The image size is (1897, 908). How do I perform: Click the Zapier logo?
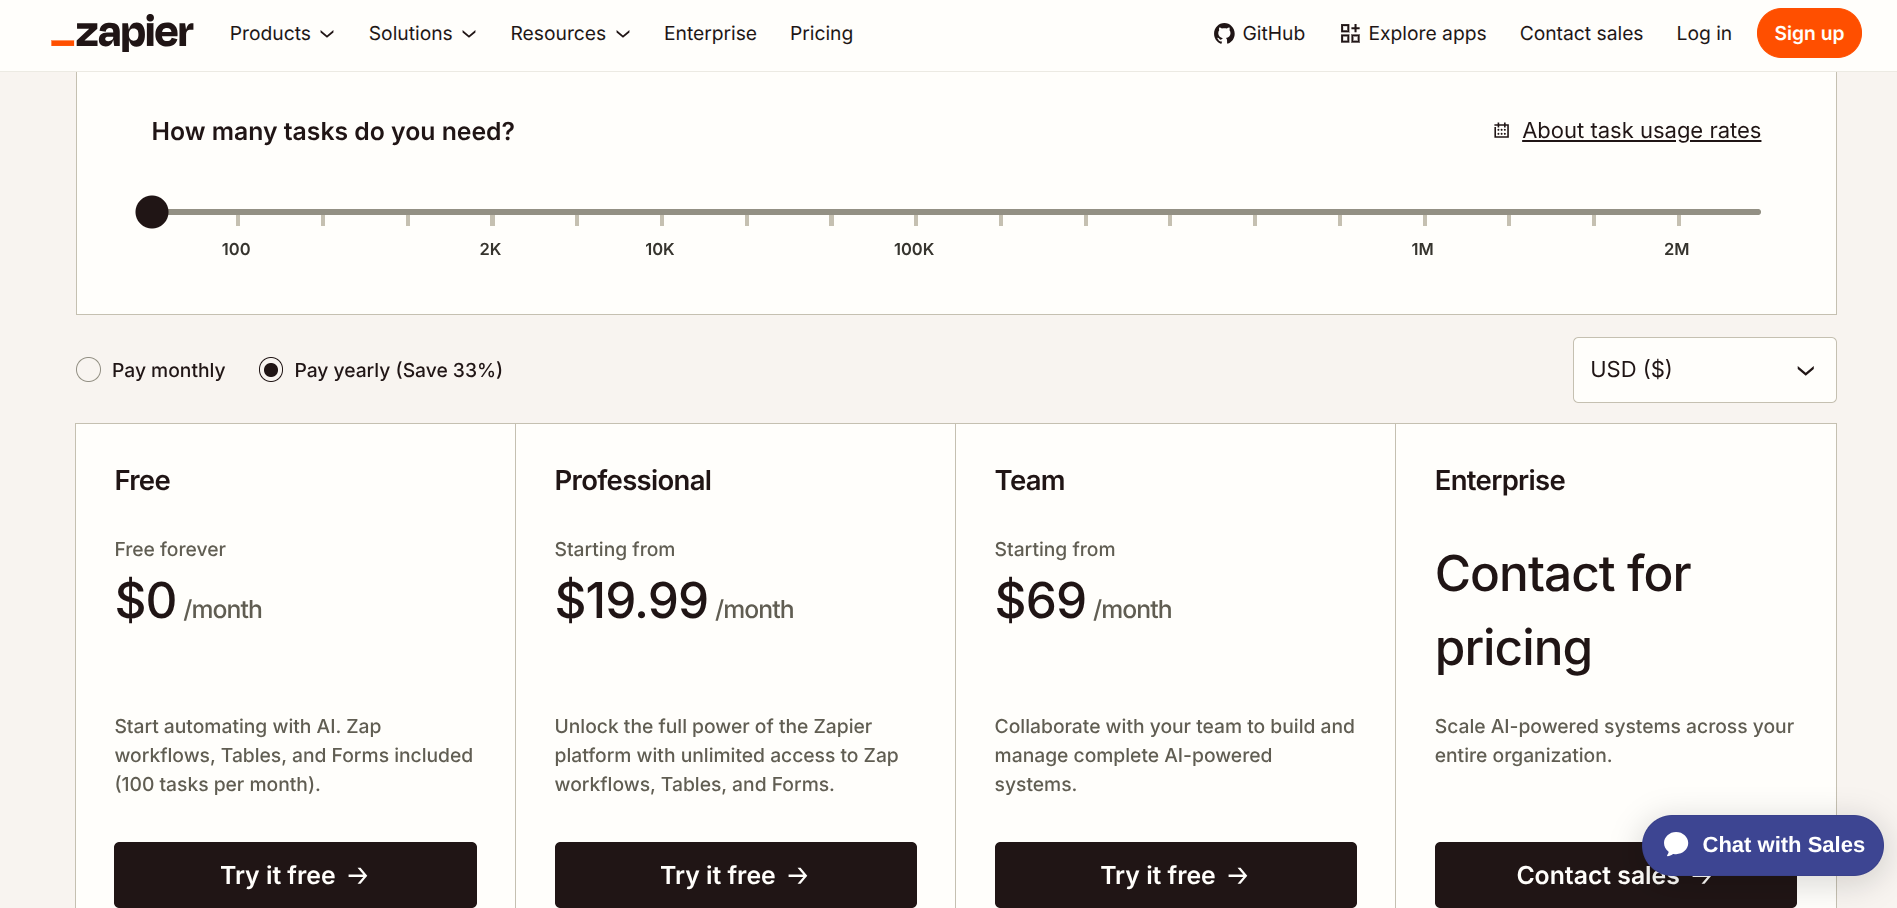tap(122, 33)
